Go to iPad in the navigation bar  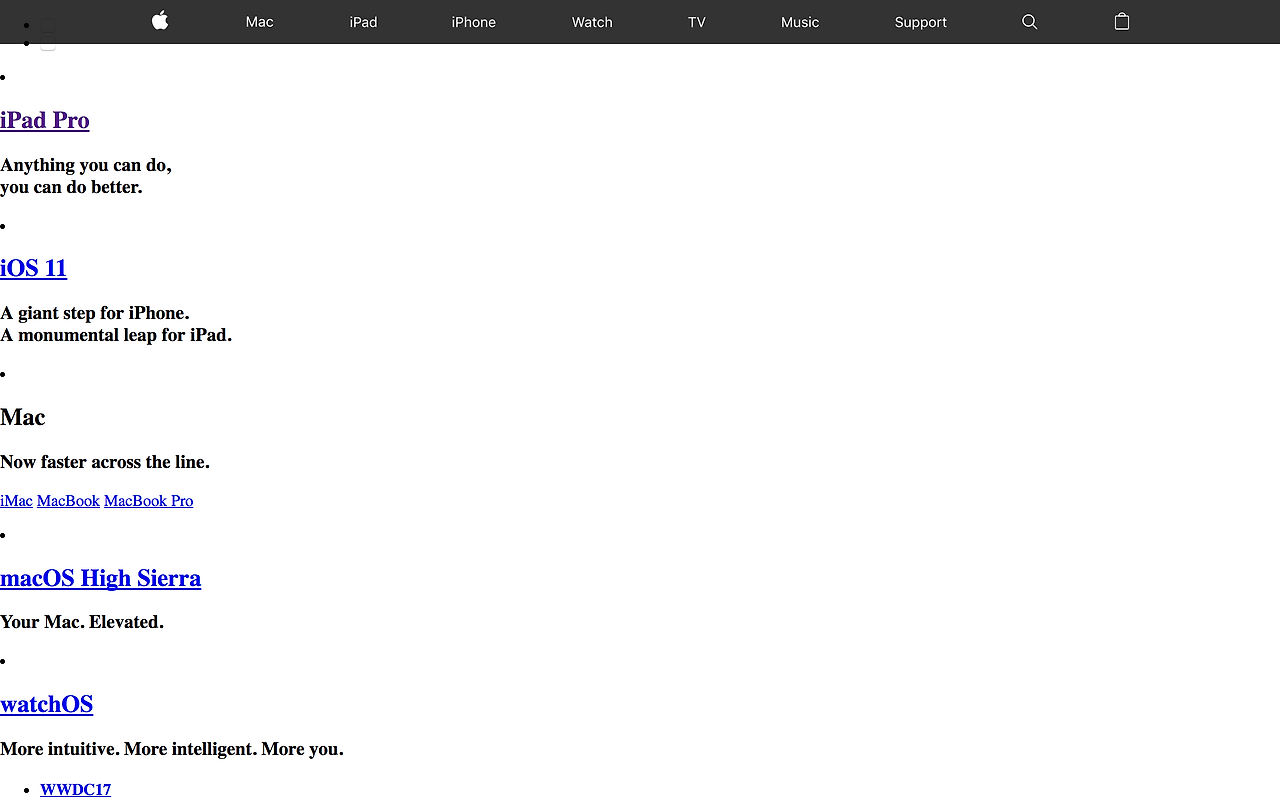click(363, 22)
